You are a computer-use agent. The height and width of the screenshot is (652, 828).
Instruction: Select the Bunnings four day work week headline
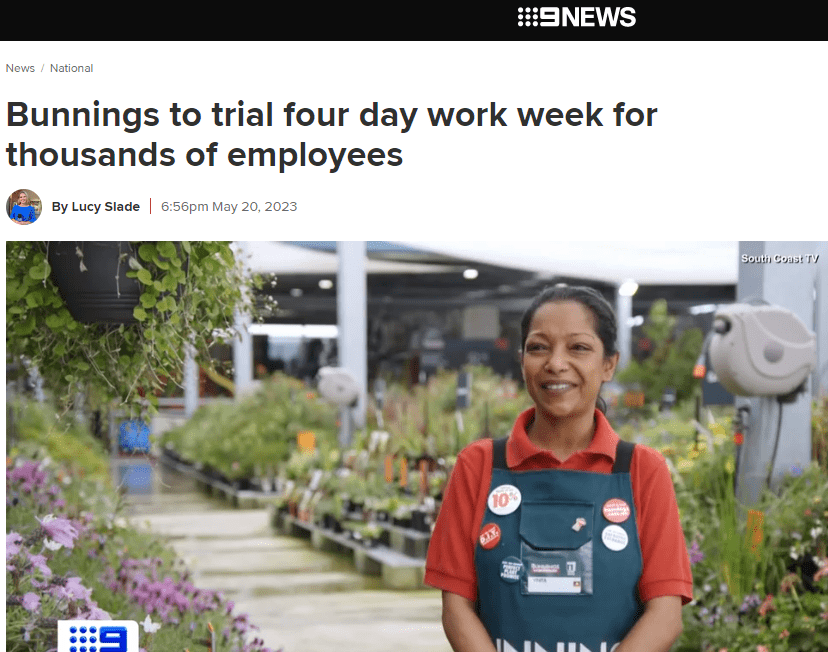click(x=332, y=135)
